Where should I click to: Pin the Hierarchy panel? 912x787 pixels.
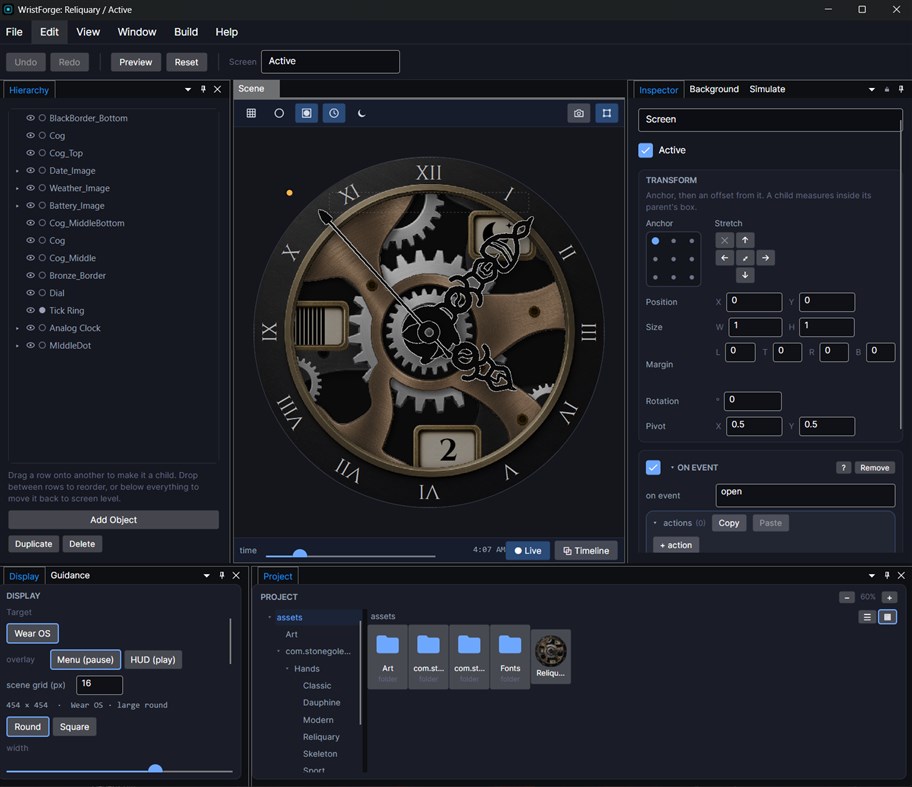pos(203,89)
